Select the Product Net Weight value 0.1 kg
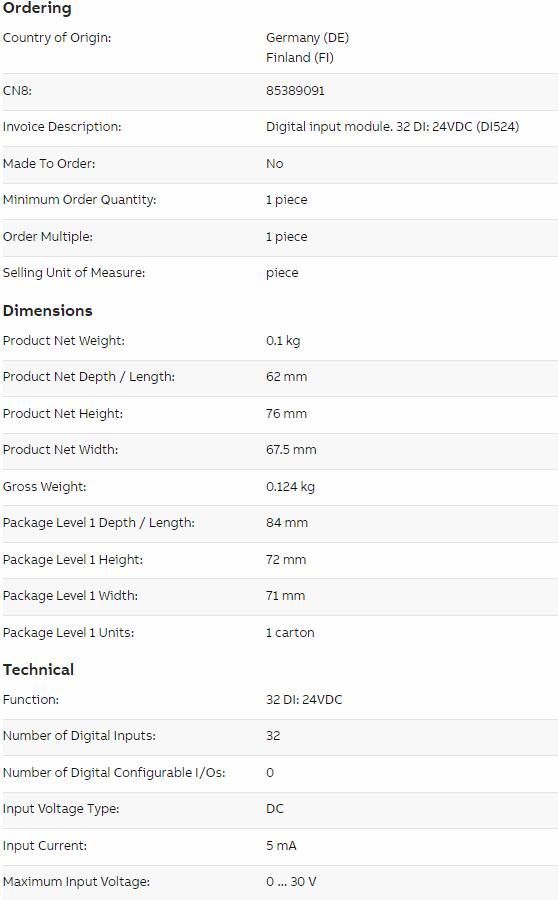 pyautogui.click(x=283, y=340)
